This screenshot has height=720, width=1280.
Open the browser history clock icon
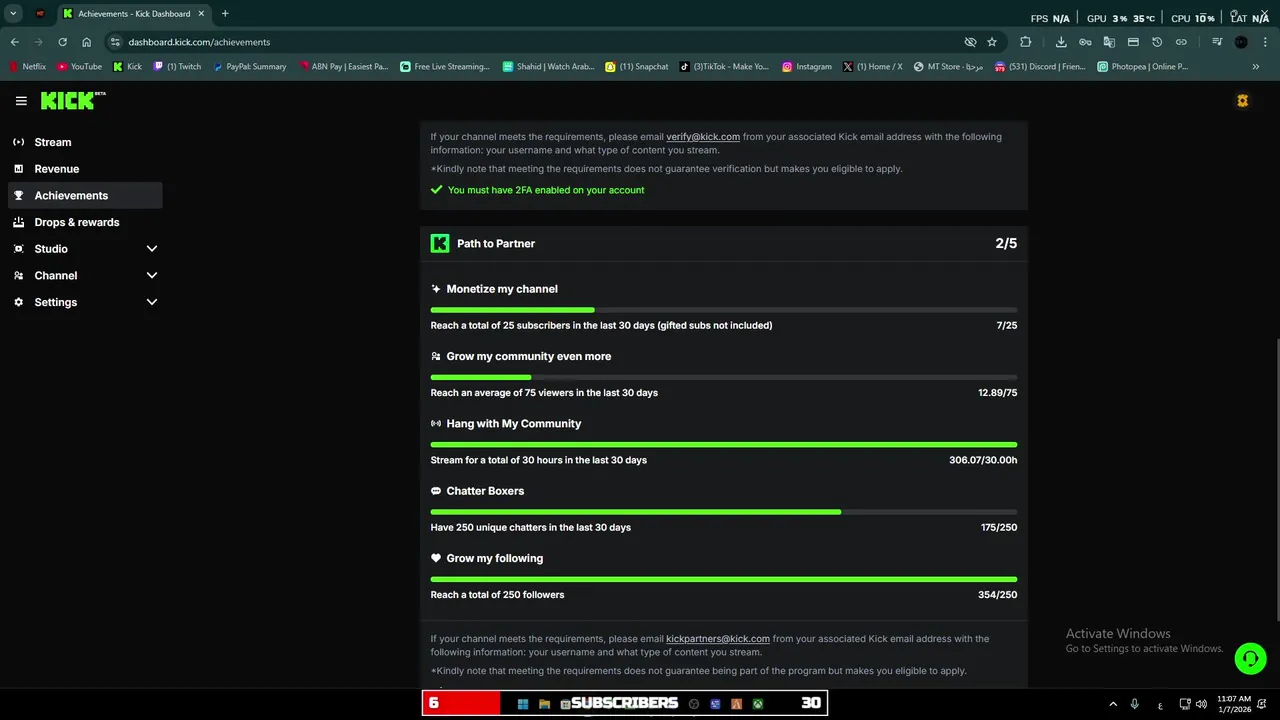pyautogui.click(x=1157, y=42)
